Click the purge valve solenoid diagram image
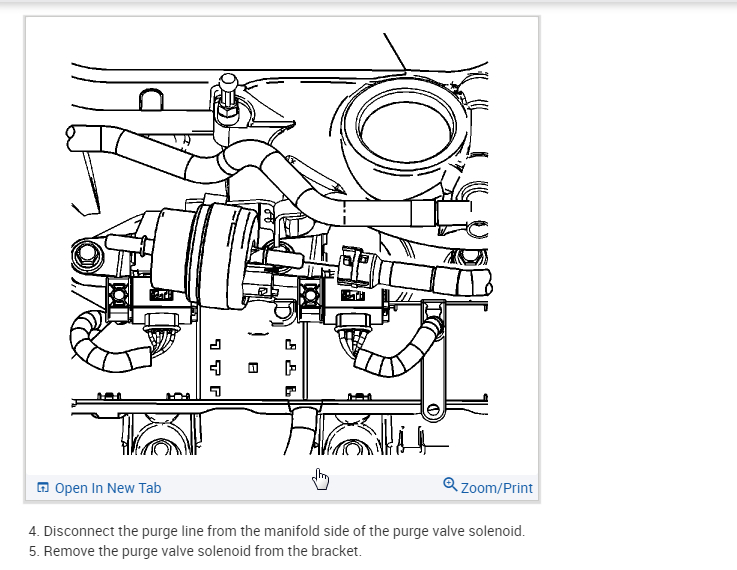737x570 pixels. (280, 244)
